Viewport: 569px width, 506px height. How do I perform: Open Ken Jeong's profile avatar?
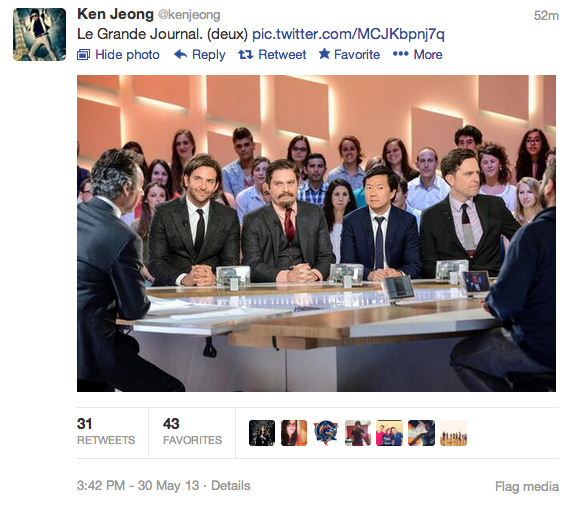[40, 34]
